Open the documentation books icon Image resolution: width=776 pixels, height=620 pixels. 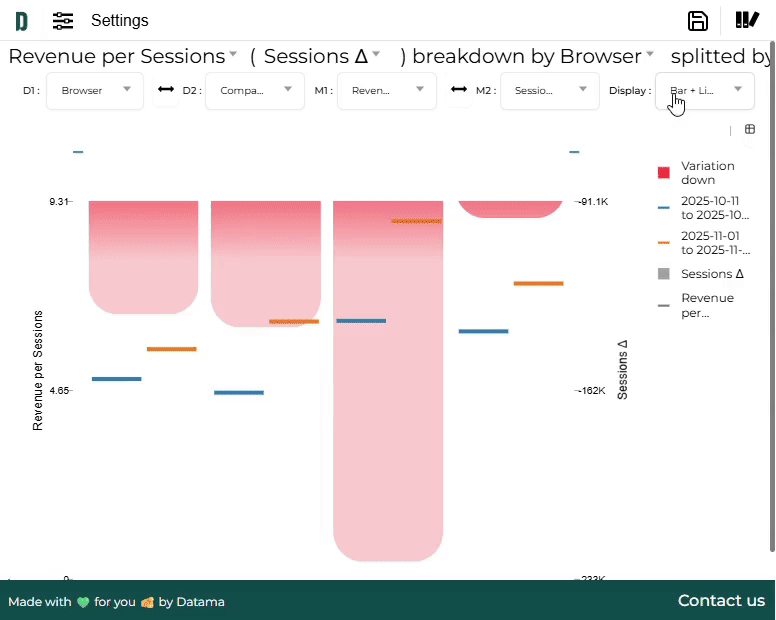coord(747,21)
